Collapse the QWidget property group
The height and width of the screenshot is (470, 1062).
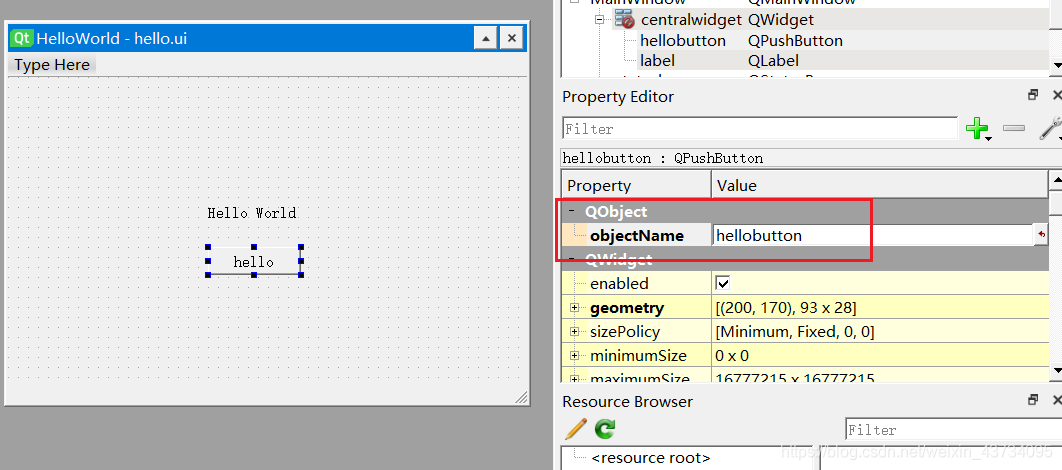point(572,259)
